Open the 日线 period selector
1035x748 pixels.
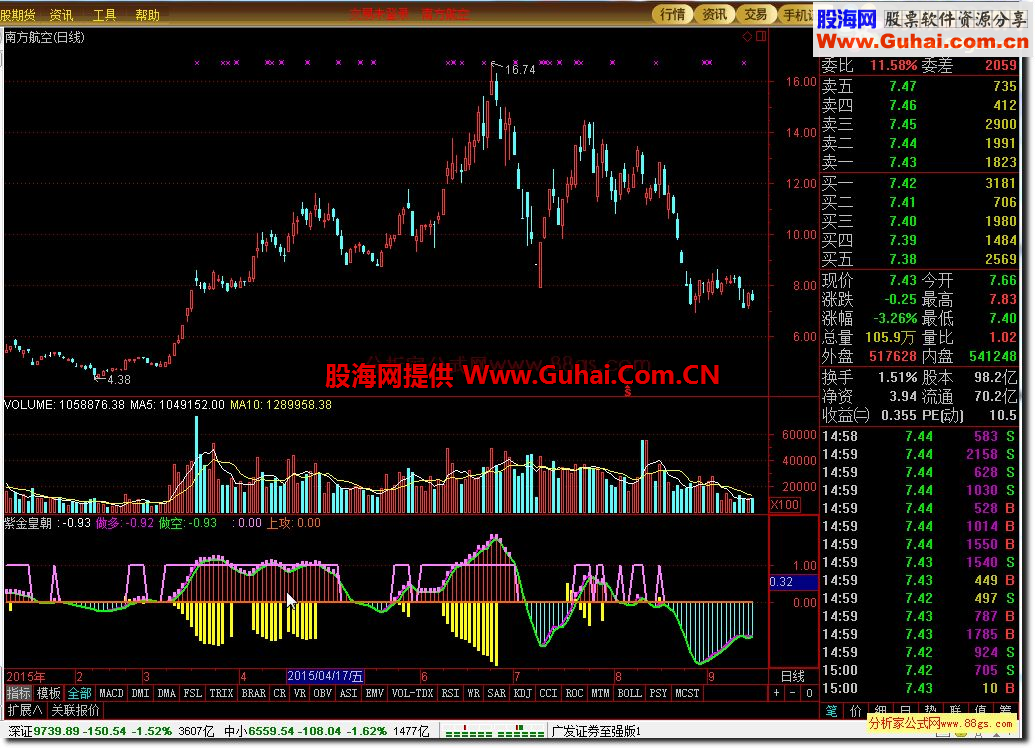[793, 676]
